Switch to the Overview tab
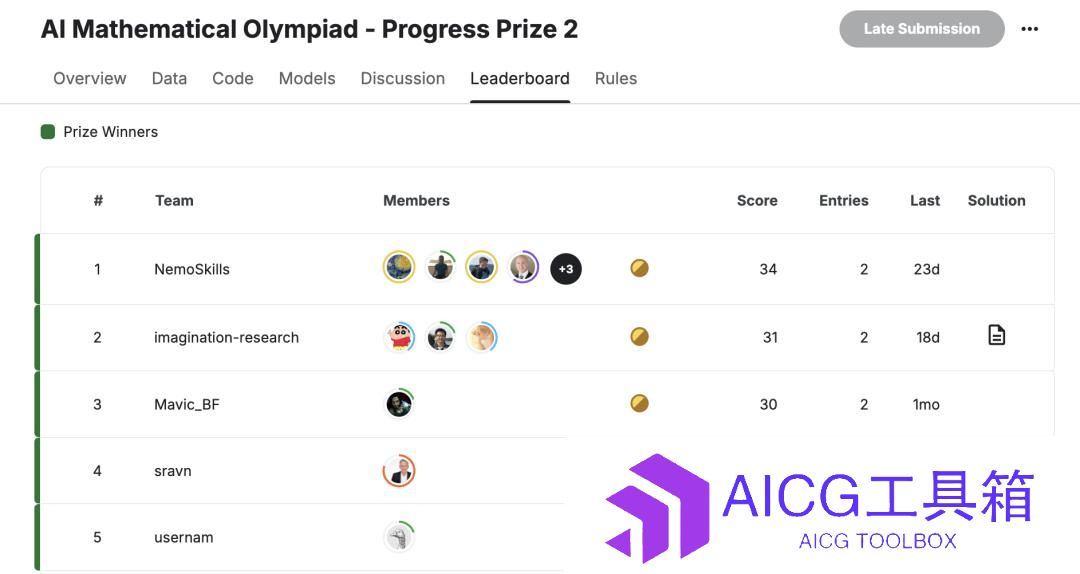The width and height of the screenshot is (1080, 574). pyautogui.click(x=90, y=79)
